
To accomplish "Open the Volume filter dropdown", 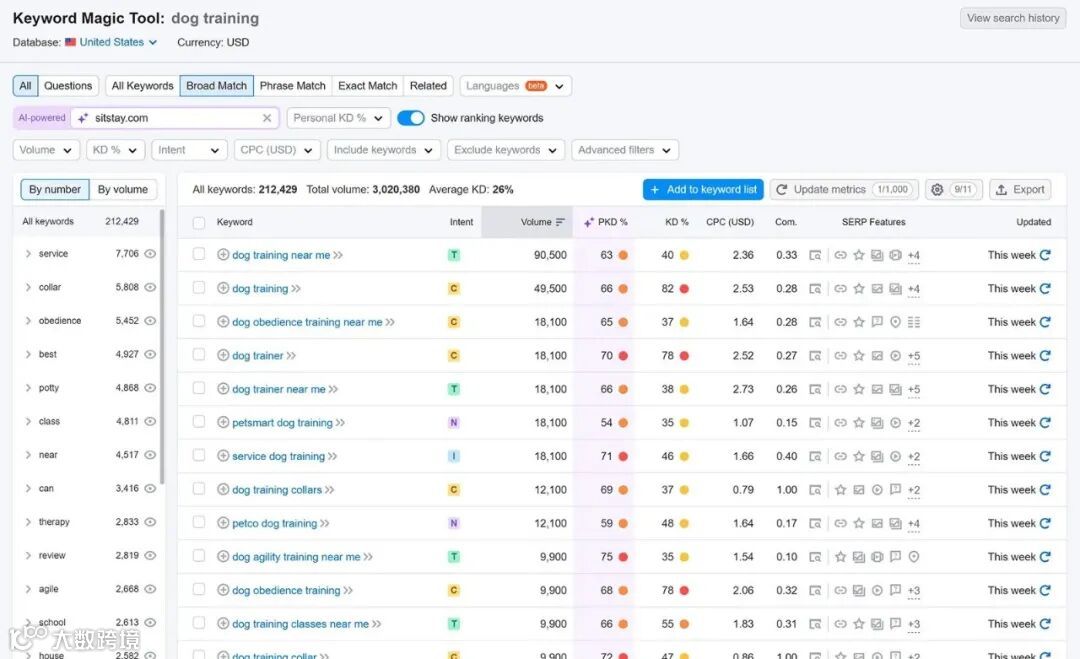I will pyautogui.click(x=46, y=149).
